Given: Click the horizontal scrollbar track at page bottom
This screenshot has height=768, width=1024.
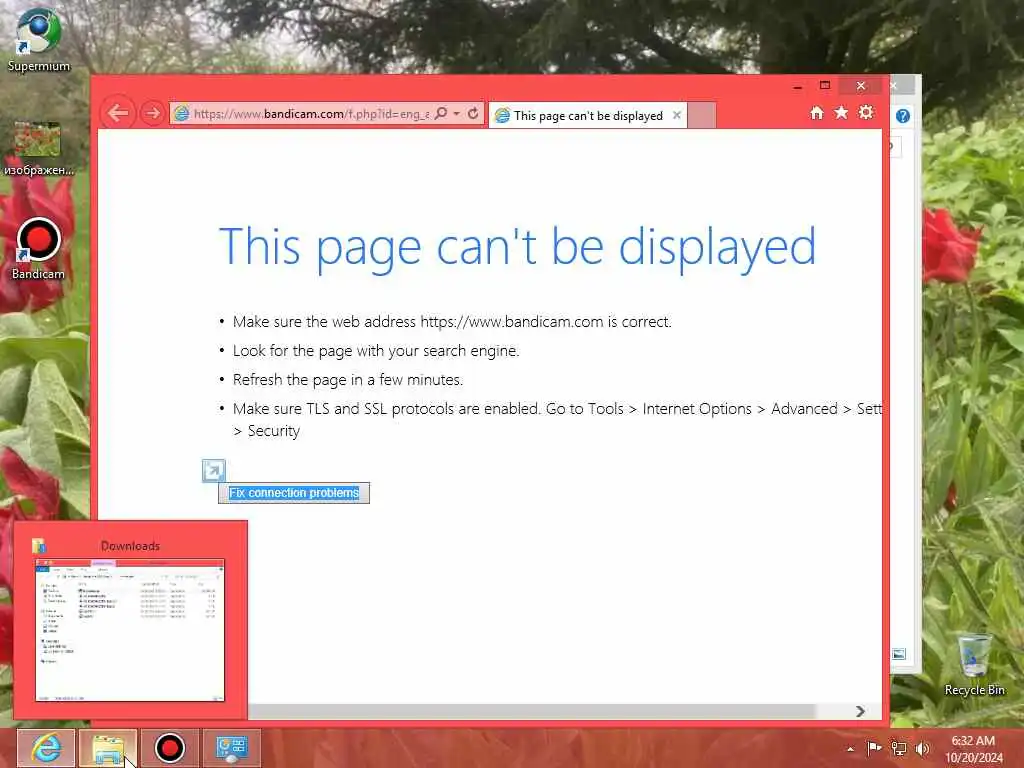Looking at the screenshot, I should (532, 711).
